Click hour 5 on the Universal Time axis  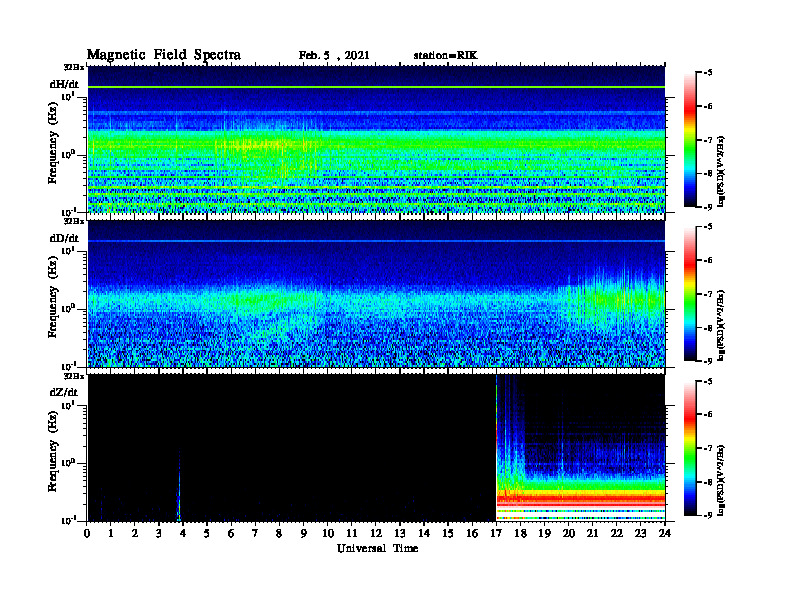tap(207, 534)
